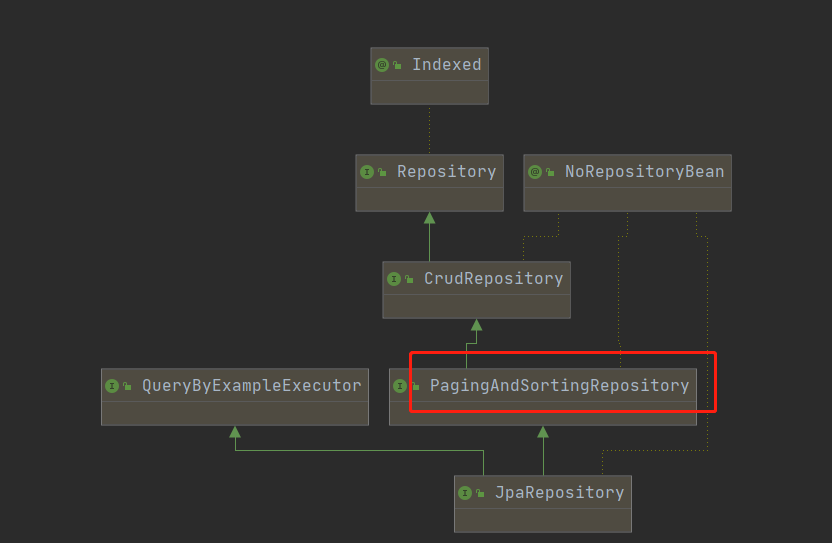Select the Repository node title
Screen dimensions: 832x543
pos(447,172)
